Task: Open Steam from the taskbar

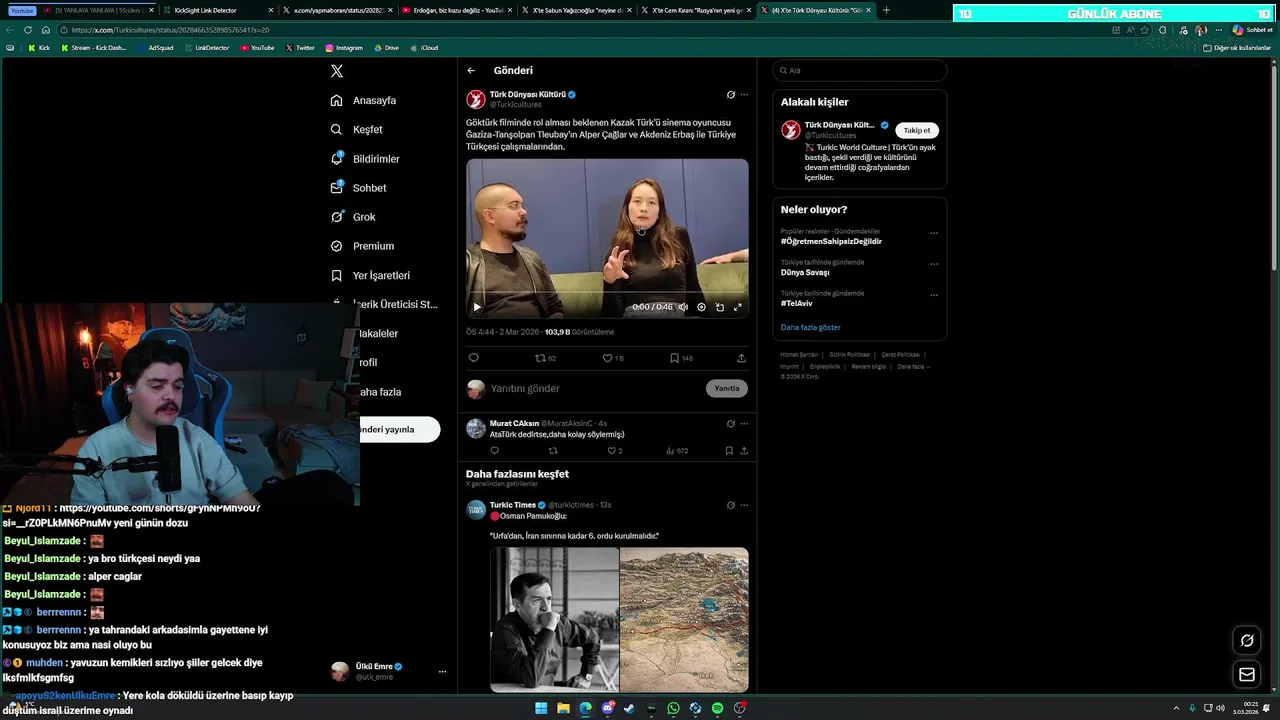Action: click(629, 708)
